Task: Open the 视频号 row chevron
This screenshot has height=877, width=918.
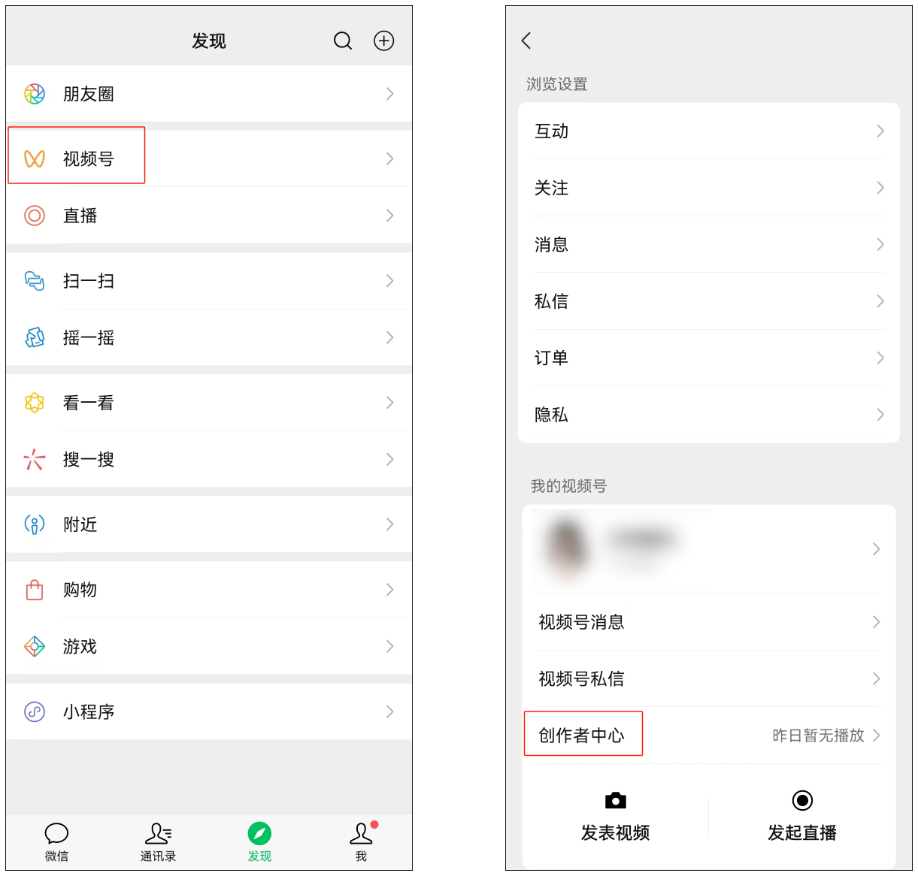Action: pyautogui.click(x=390, y=159)
